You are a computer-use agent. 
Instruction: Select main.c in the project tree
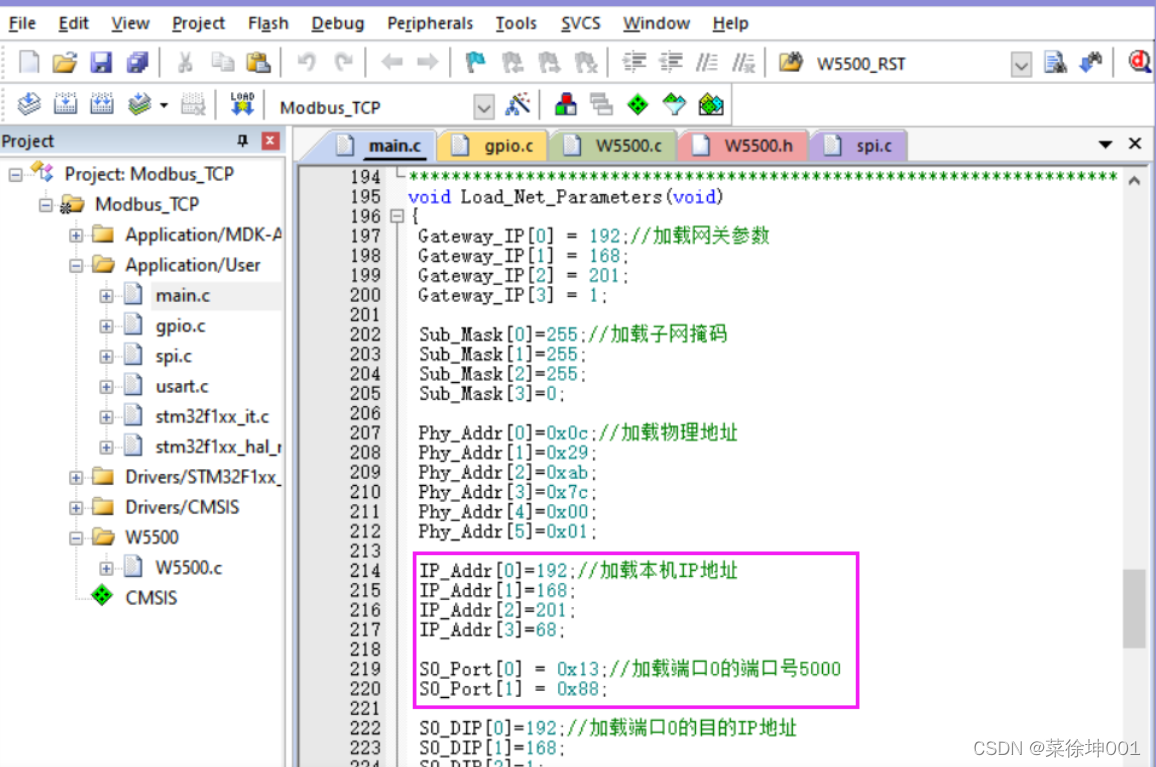click(x=183, y=296)
